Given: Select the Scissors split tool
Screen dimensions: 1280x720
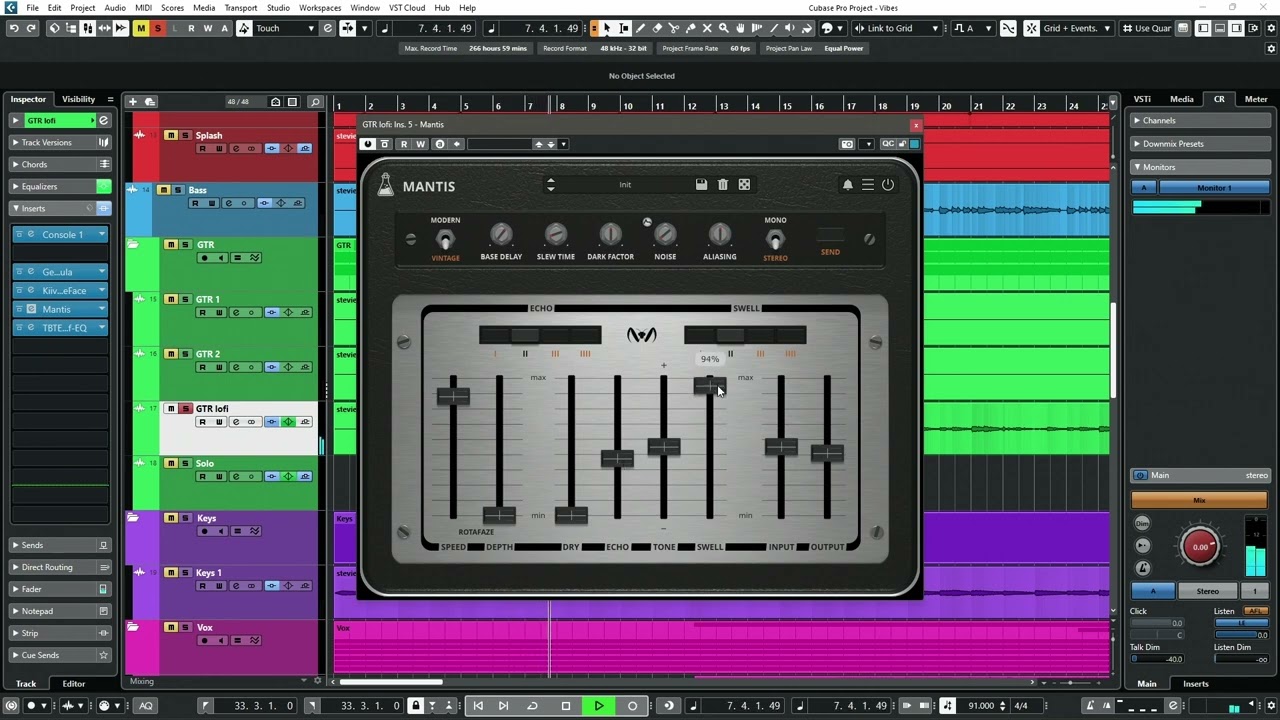Looking at the screenshot, I should pyautogui.click(x=674, y=28).
